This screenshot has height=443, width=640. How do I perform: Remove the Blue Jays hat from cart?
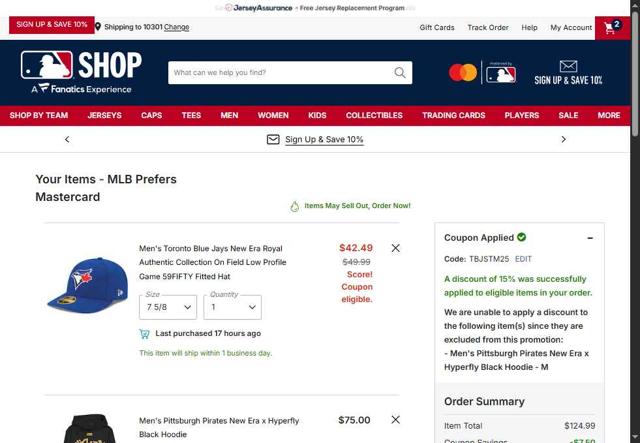[x=396, y=248]
